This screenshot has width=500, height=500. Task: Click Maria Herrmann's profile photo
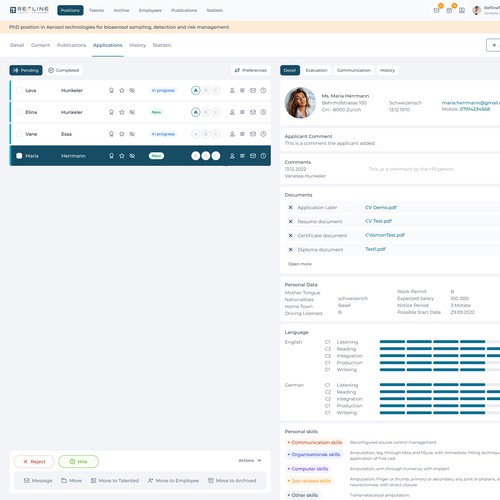click(x=300, y=103)
